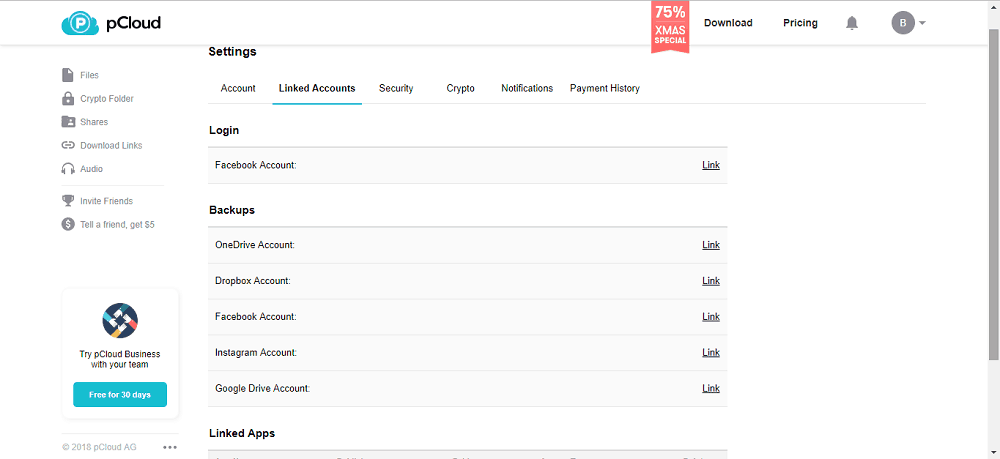Screen dimensions: 1000x459
Task: Click the Download Links chain icon
Action: [x=68, y=145]
